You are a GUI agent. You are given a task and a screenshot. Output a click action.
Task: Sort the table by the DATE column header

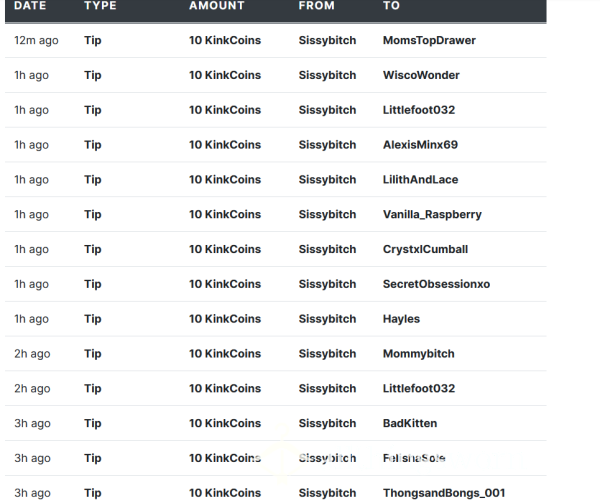(x=30, y=6)
